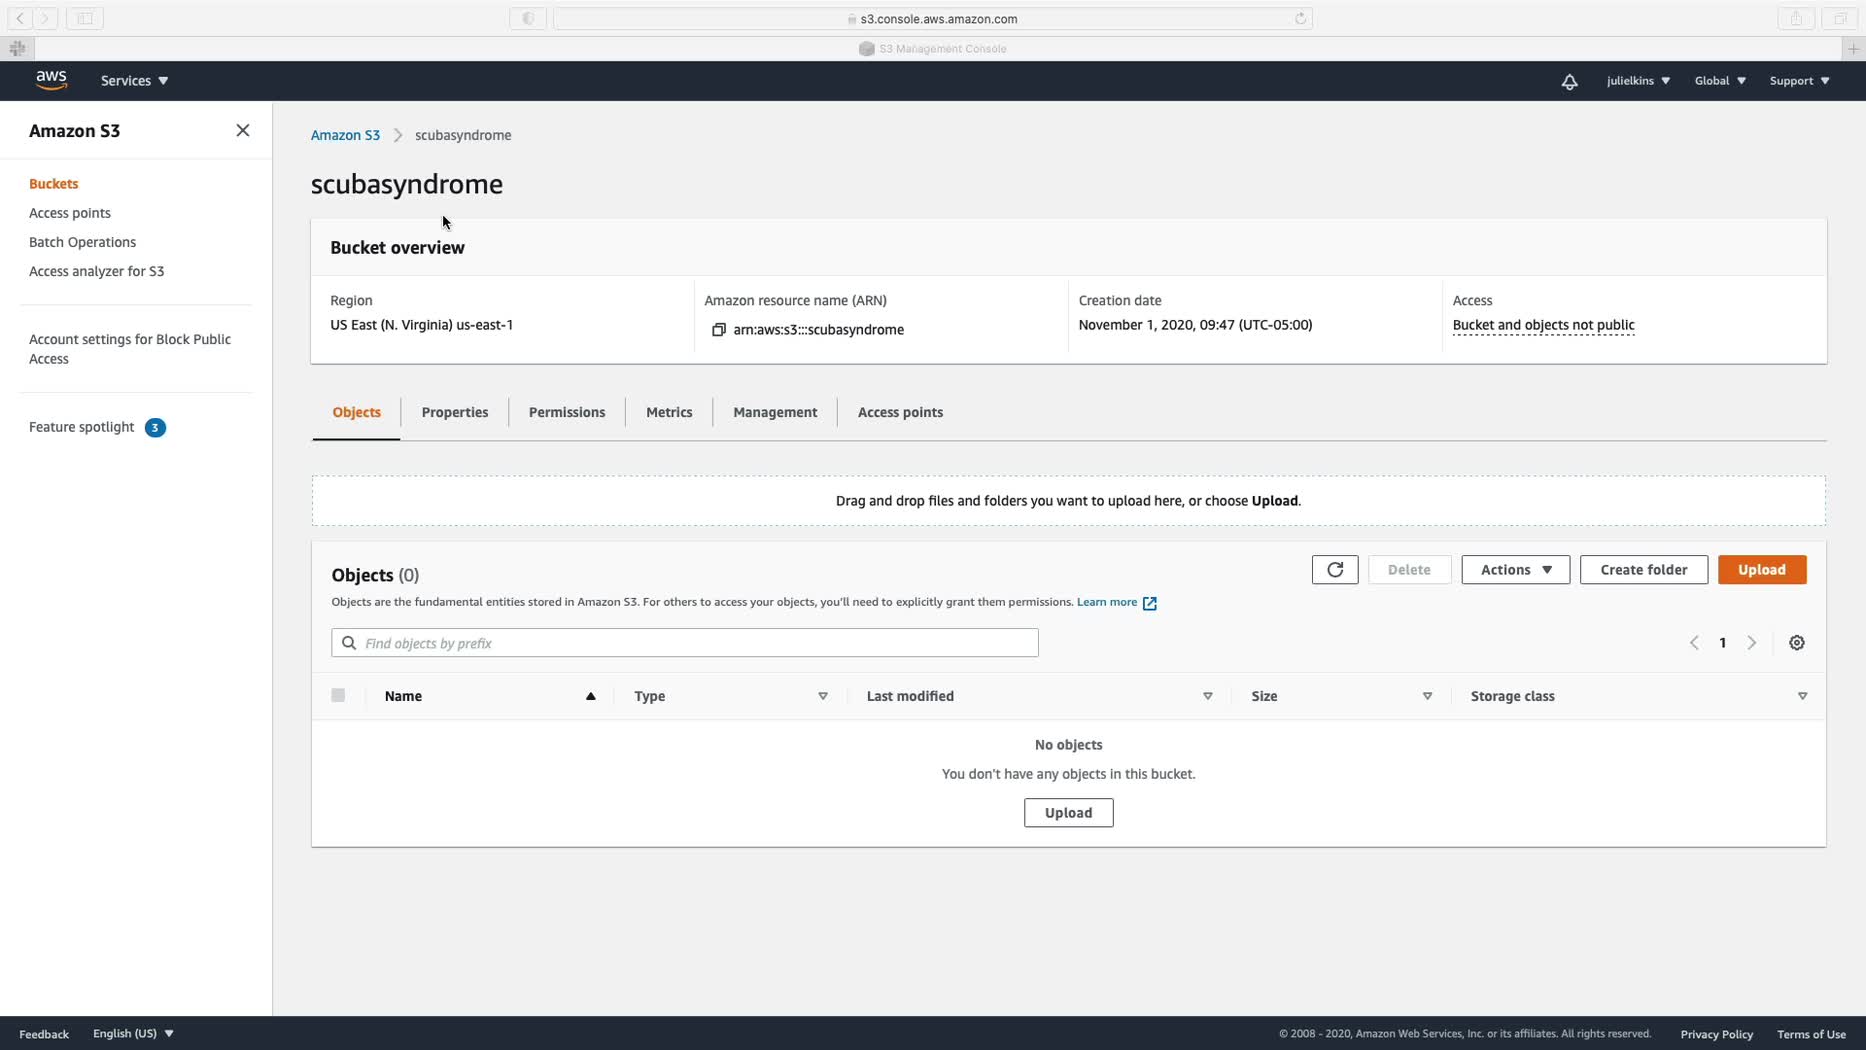This screenshot has width=1866, height=1050.
Task: Click Bucket and objects not public
Action: click(x=1543, y=325)
